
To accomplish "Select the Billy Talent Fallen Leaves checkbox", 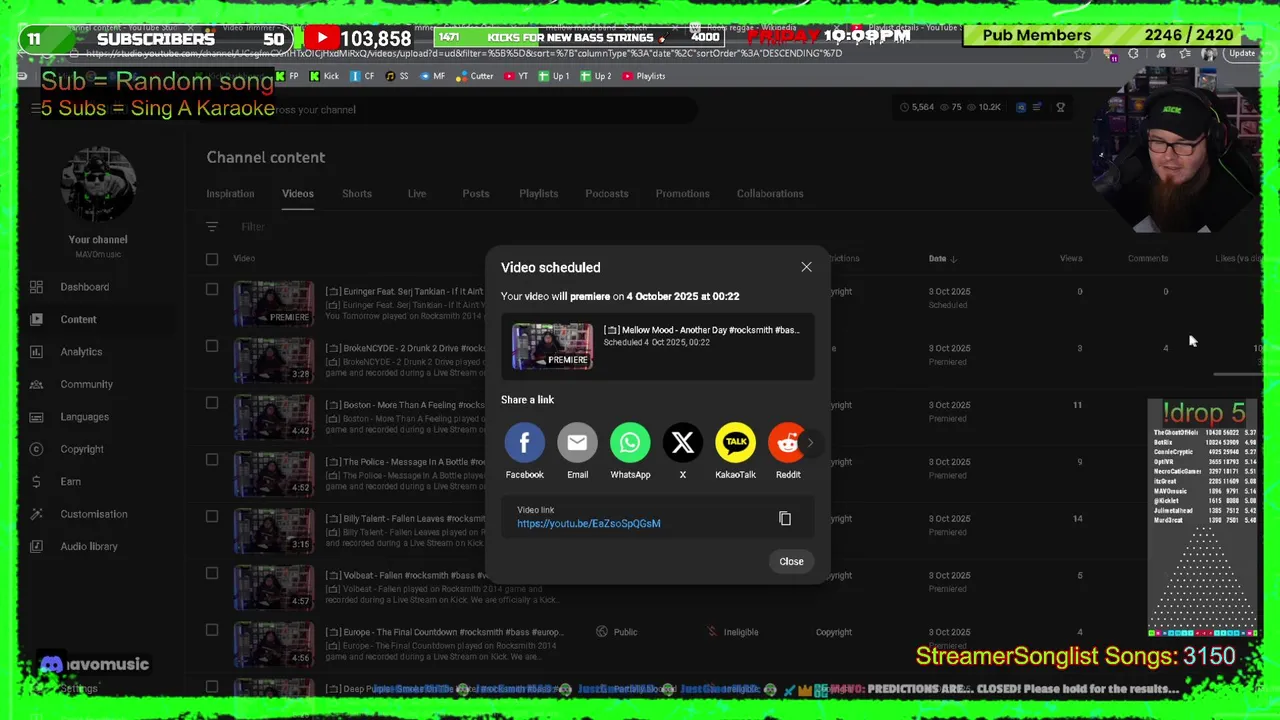I will (x=212, y=517).
